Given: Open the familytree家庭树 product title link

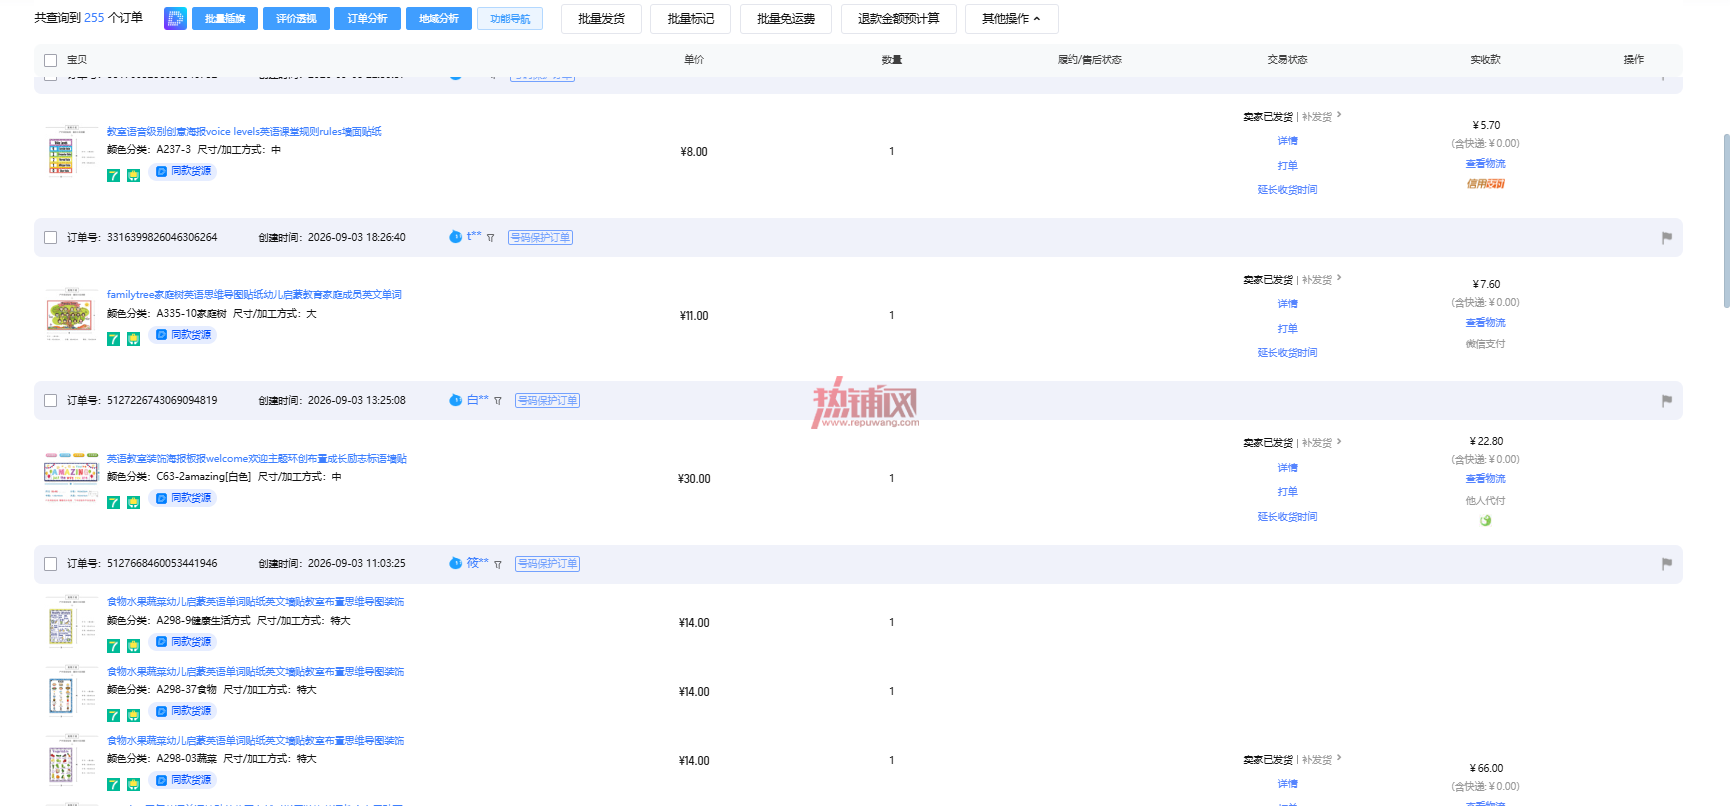Looking at the screenshot, I should coord(254,295).
